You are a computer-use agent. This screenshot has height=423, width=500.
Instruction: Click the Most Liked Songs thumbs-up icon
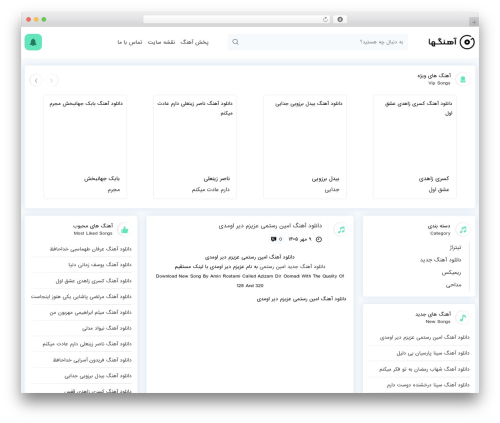(x=125, y=229)
